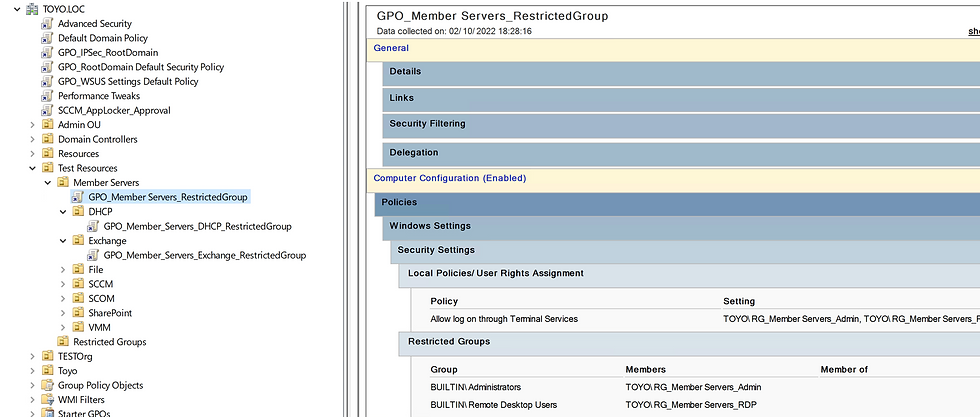Screen dimensions: 980x417
Task: Click the Admin OU folder icon
Action: click(48, 124)
